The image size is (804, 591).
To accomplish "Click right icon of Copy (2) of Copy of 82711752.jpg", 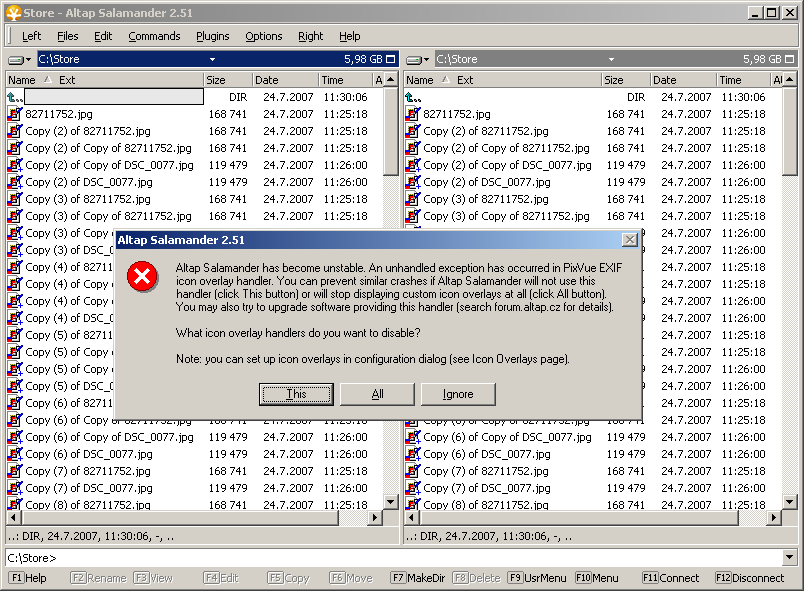I will click(413, 148).
